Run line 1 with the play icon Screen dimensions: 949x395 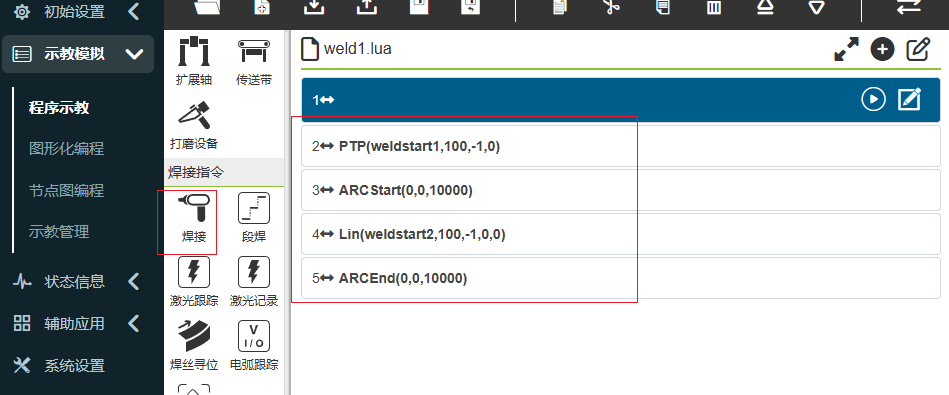point(873,99)
